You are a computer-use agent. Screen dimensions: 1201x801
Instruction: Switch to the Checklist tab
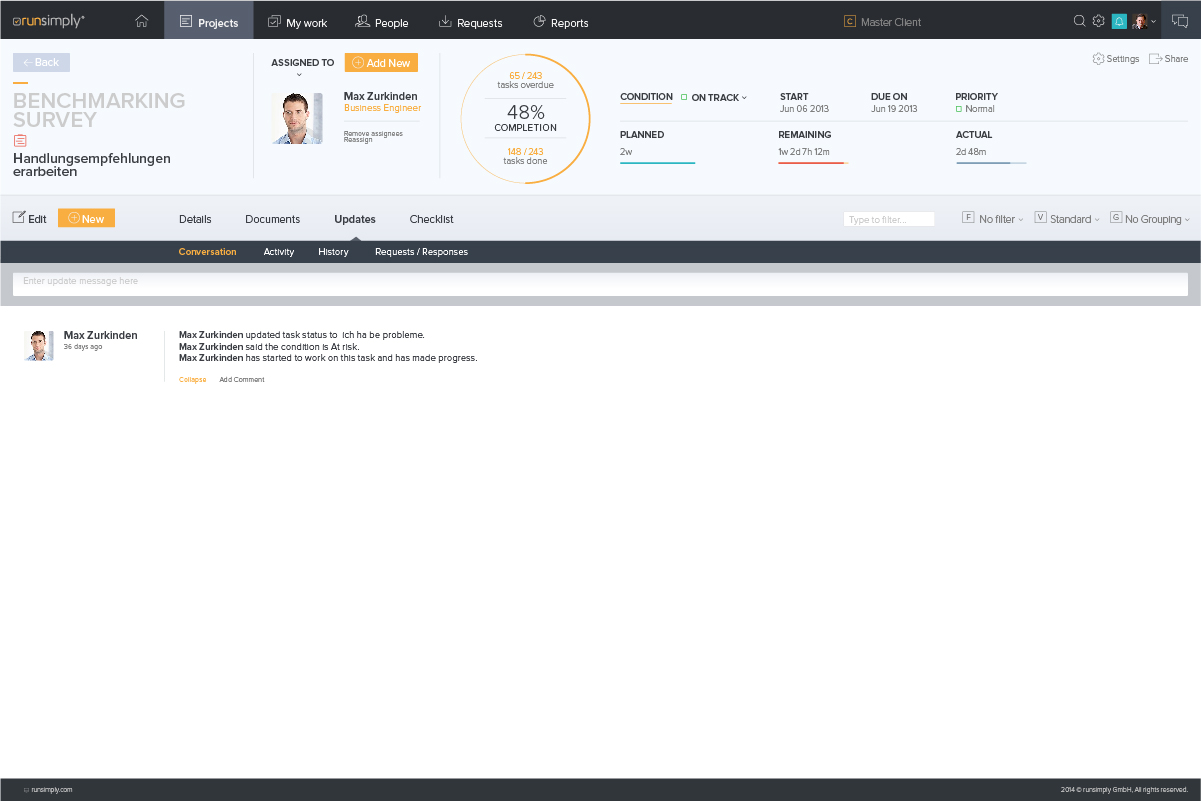(431, 219)
